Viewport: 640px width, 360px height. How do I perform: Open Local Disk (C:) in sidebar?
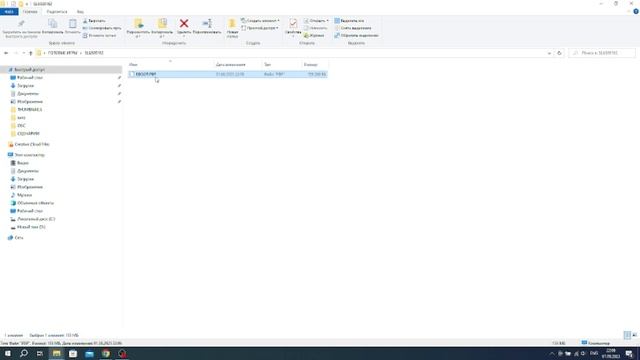[x=36, y=219]
